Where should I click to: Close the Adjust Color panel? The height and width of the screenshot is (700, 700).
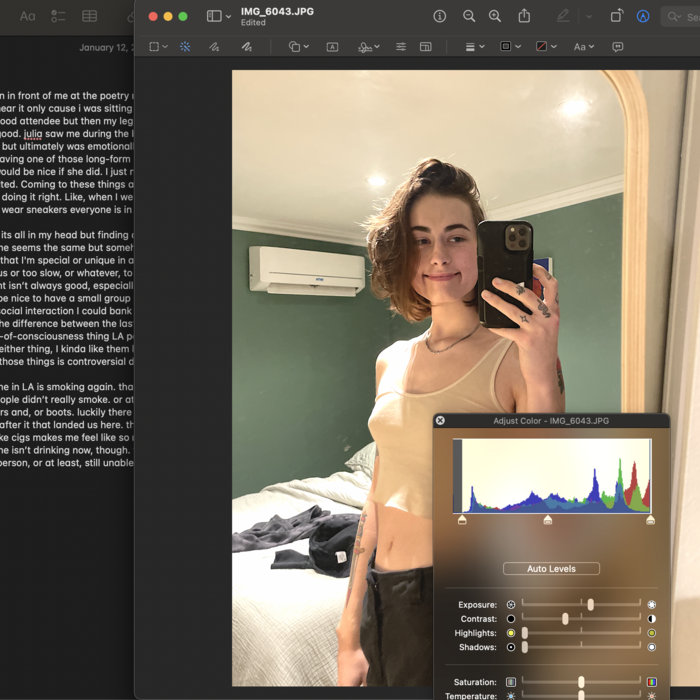(x=440, y=421)
